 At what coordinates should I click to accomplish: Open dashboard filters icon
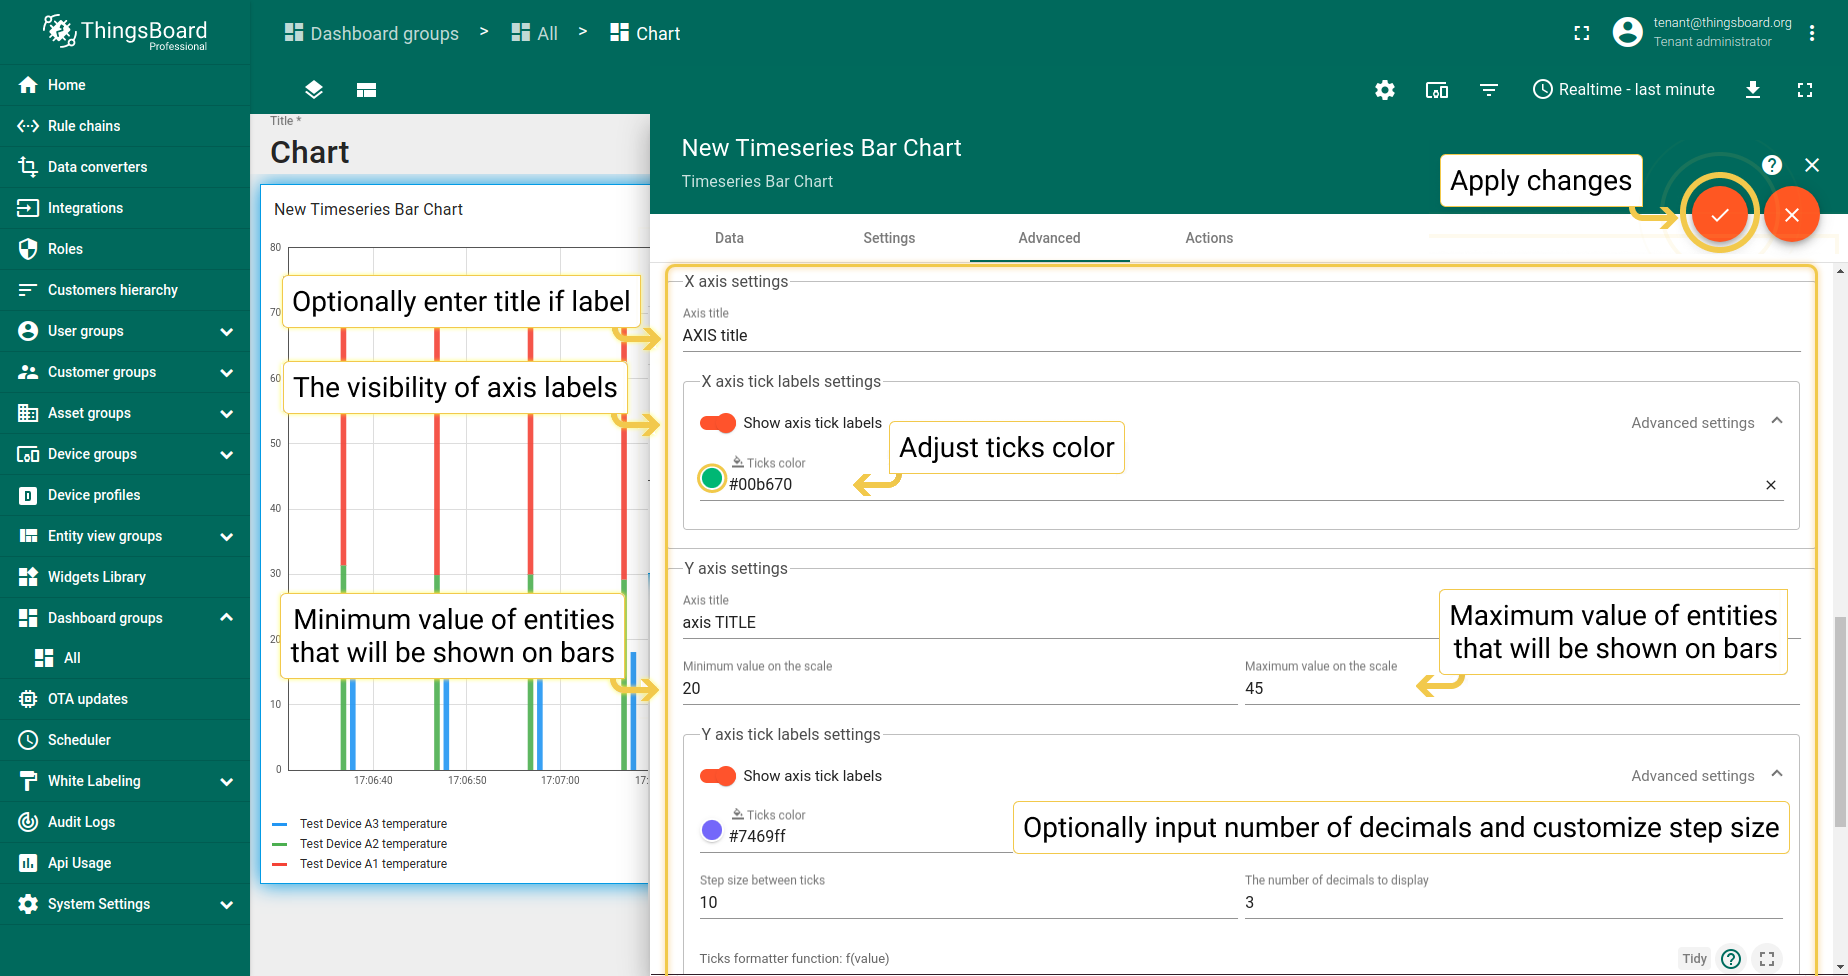tap(1489, 90)
